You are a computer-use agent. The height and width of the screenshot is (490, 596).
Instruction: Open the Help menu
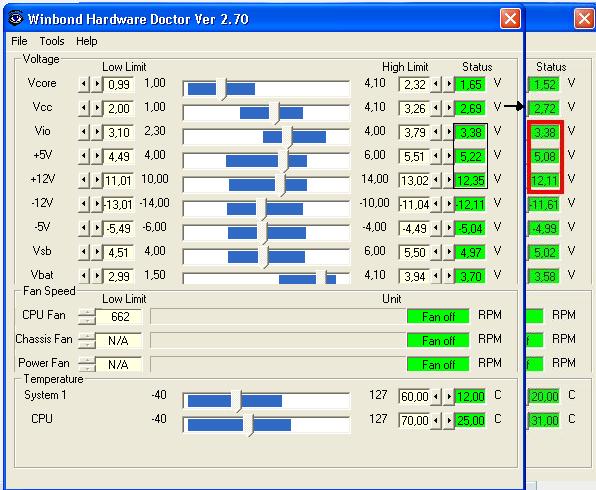coord(86,41)
